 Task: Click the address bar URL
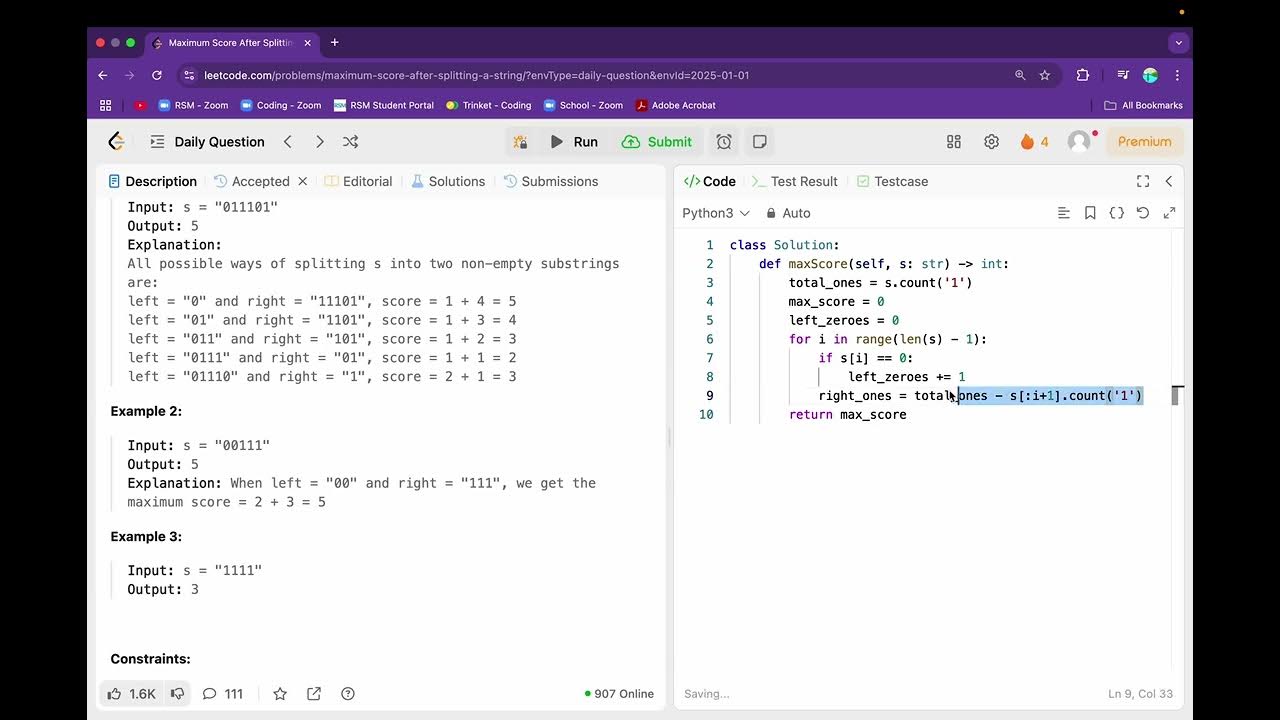476,75
